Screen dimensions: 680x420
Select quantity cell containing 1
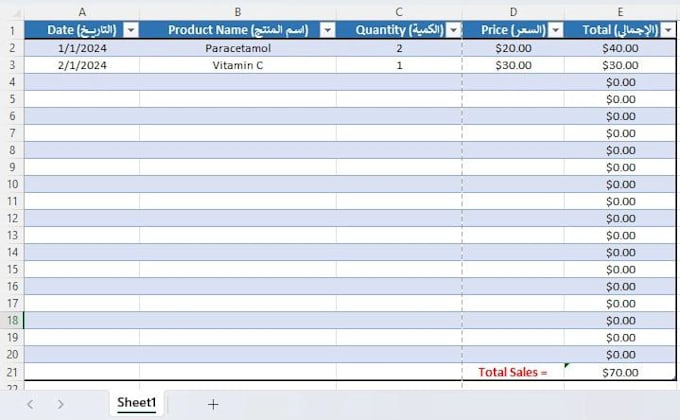click(x=399, y=65)
